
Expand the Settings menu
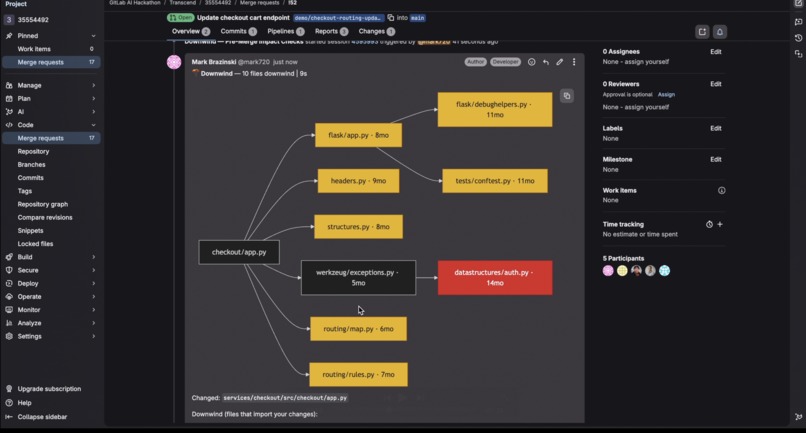51,336
